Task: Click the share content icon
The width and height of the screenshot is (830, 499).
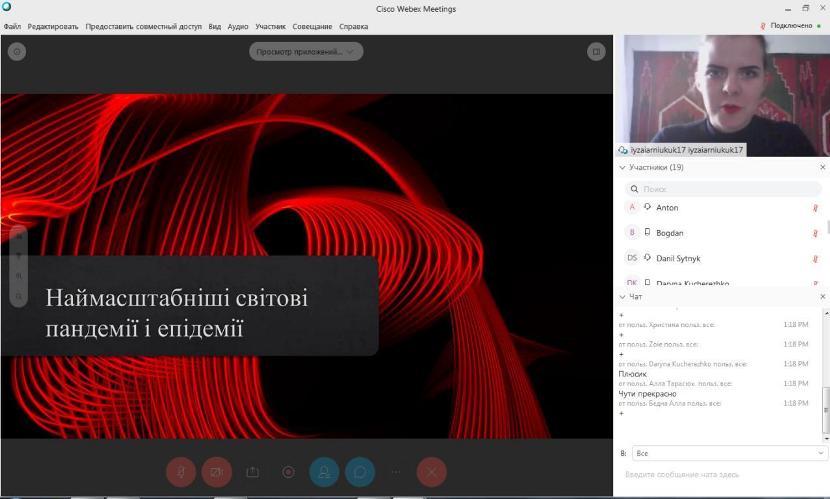Action: click(x=252, y=471)
